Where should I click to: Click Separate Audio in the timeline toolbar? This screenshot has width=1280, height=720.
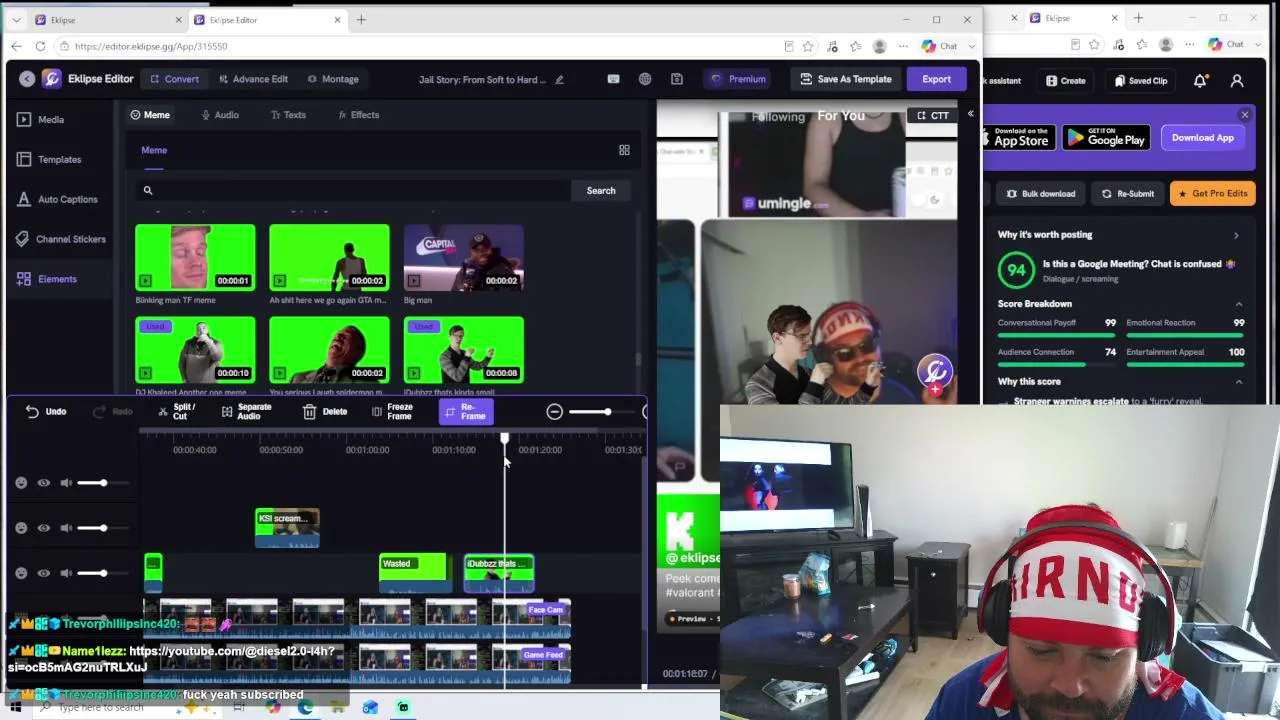(x=246, y=412)
